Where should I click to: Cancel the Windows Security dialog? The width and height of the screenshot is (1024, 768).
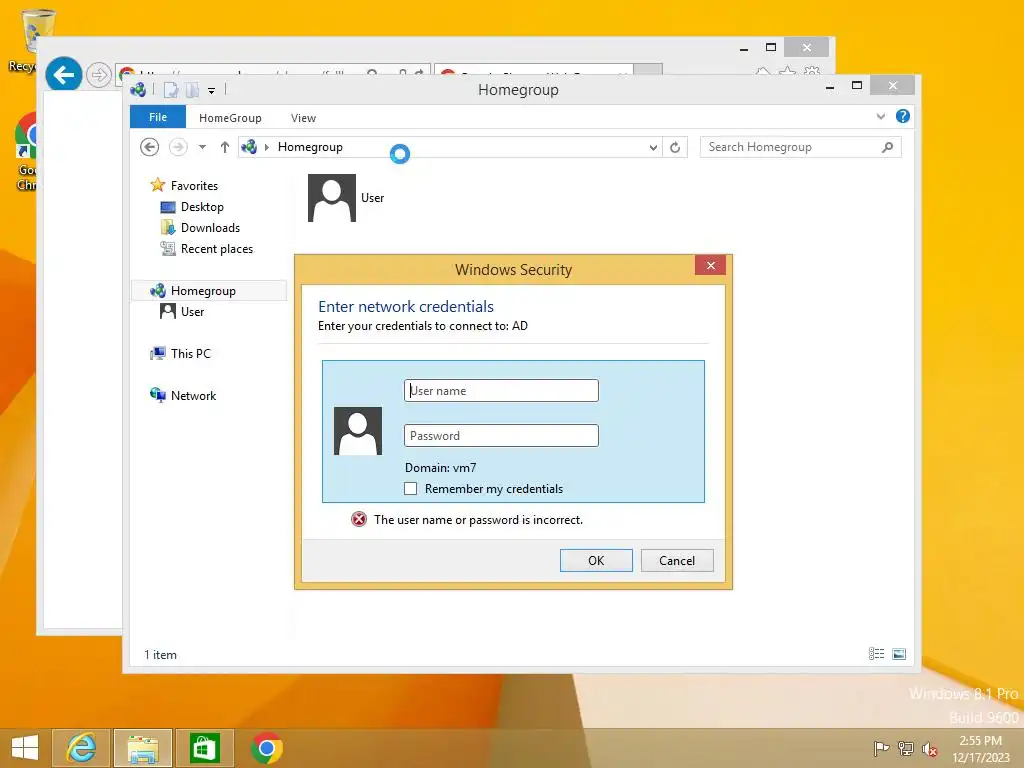[x=677, y=560]
